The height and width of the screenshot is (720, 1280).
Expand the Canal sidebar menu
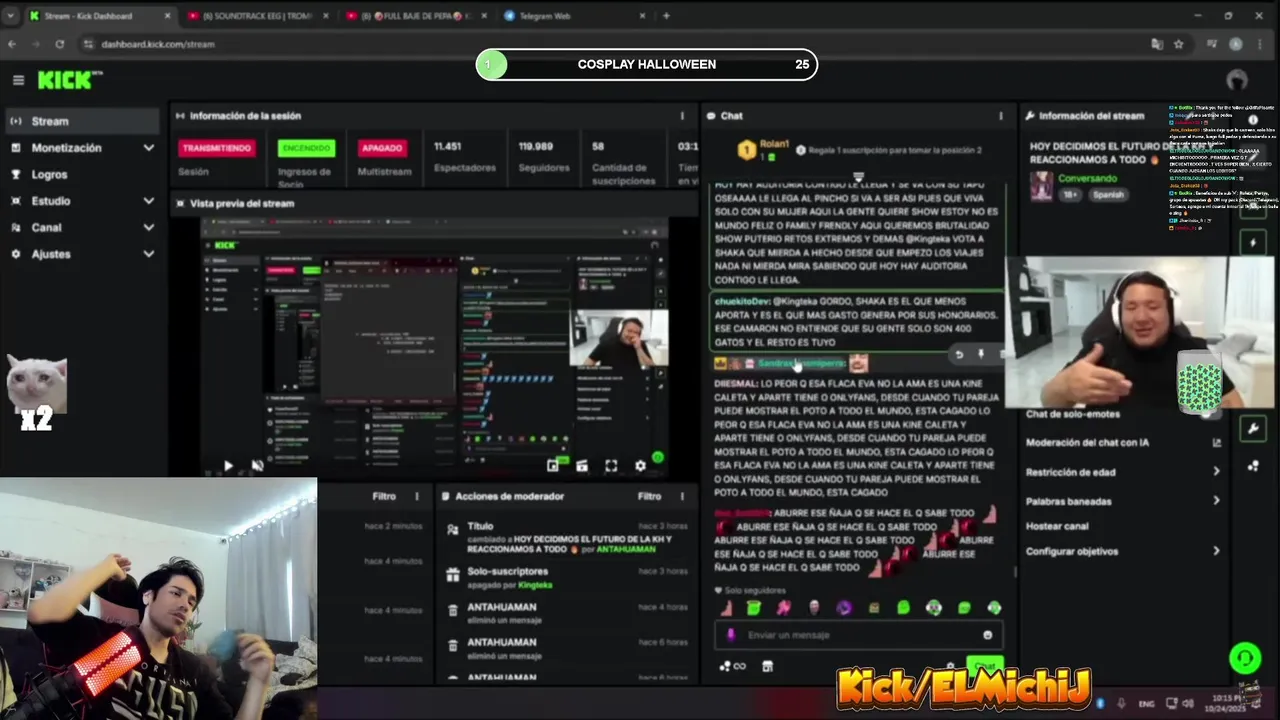(80, 227)
